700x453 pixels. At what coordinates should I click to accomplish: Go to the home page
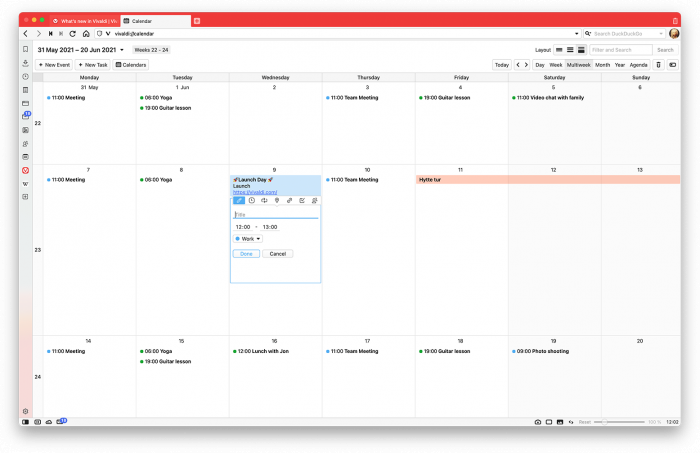[86, 33]
